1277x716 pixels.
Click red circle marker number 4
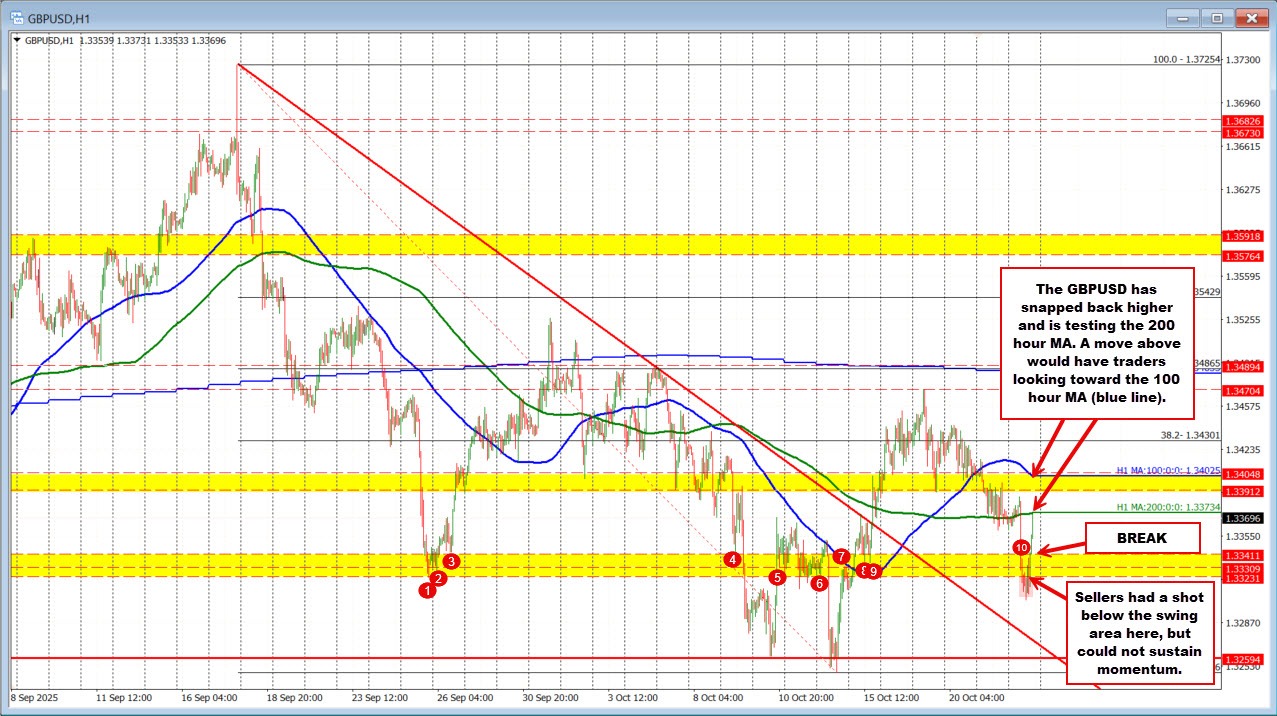(x=734, y=559)
